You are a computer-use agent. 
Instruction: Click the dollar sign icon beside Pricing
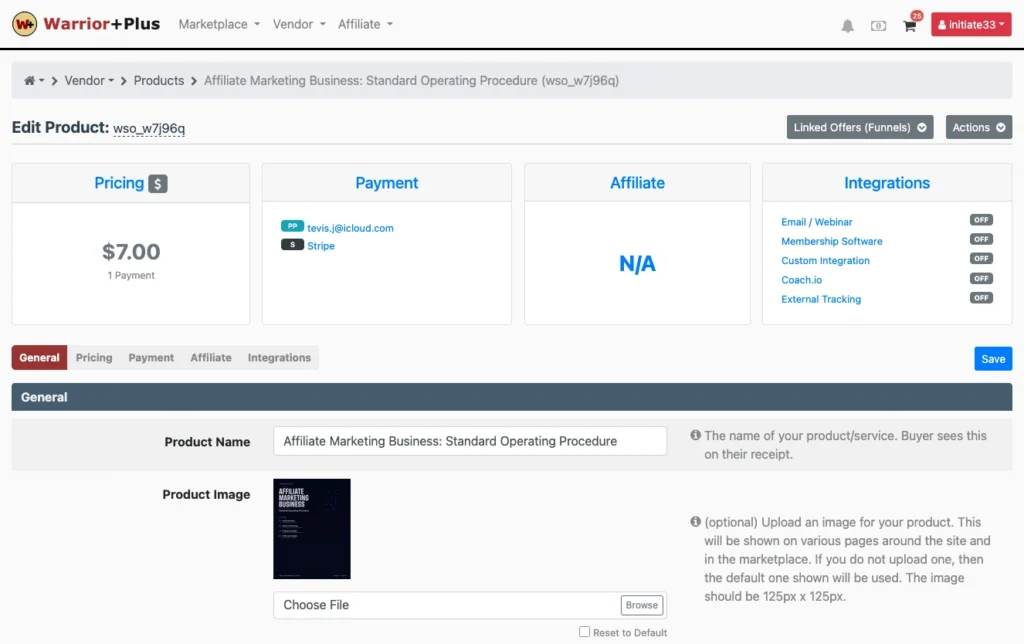(157, 184)
